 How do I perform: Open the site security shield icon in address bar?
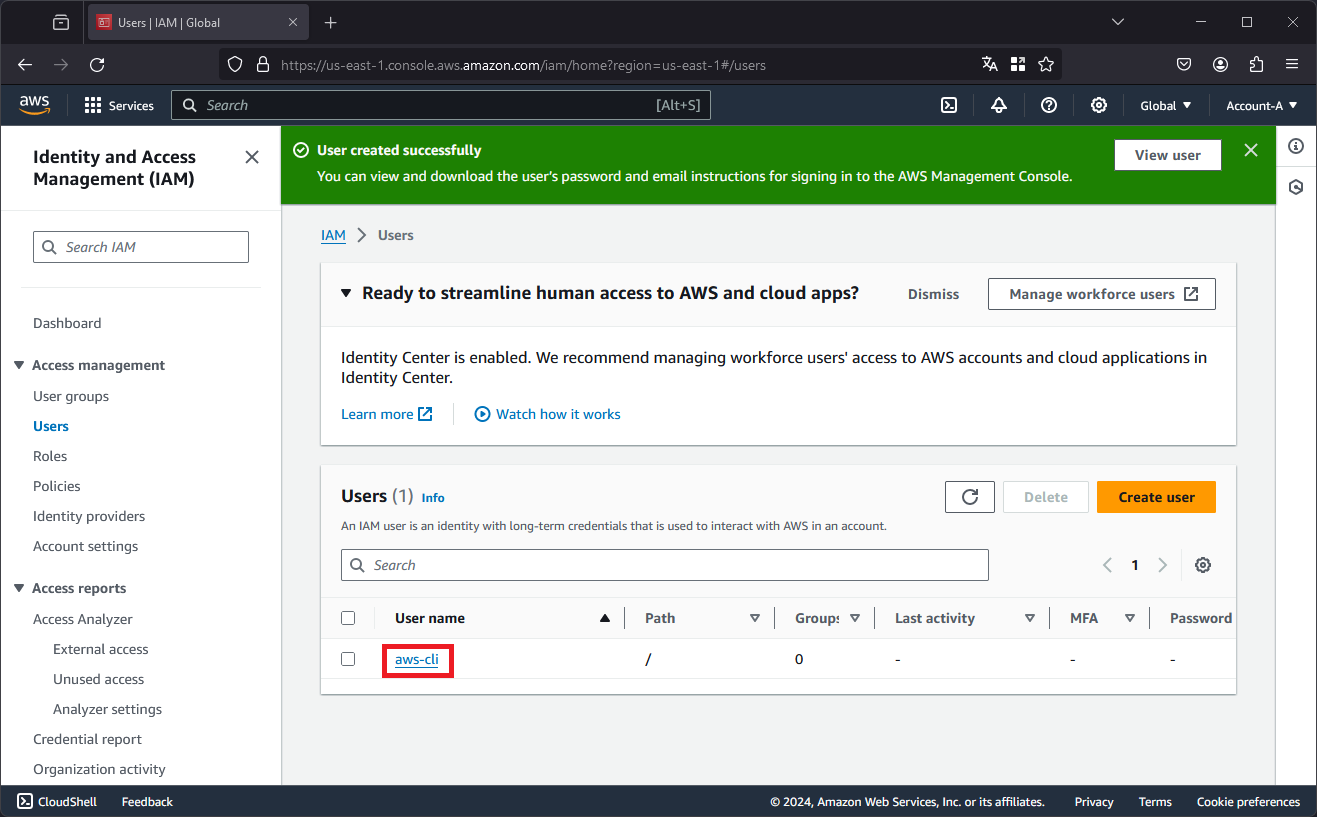[235, 64]
